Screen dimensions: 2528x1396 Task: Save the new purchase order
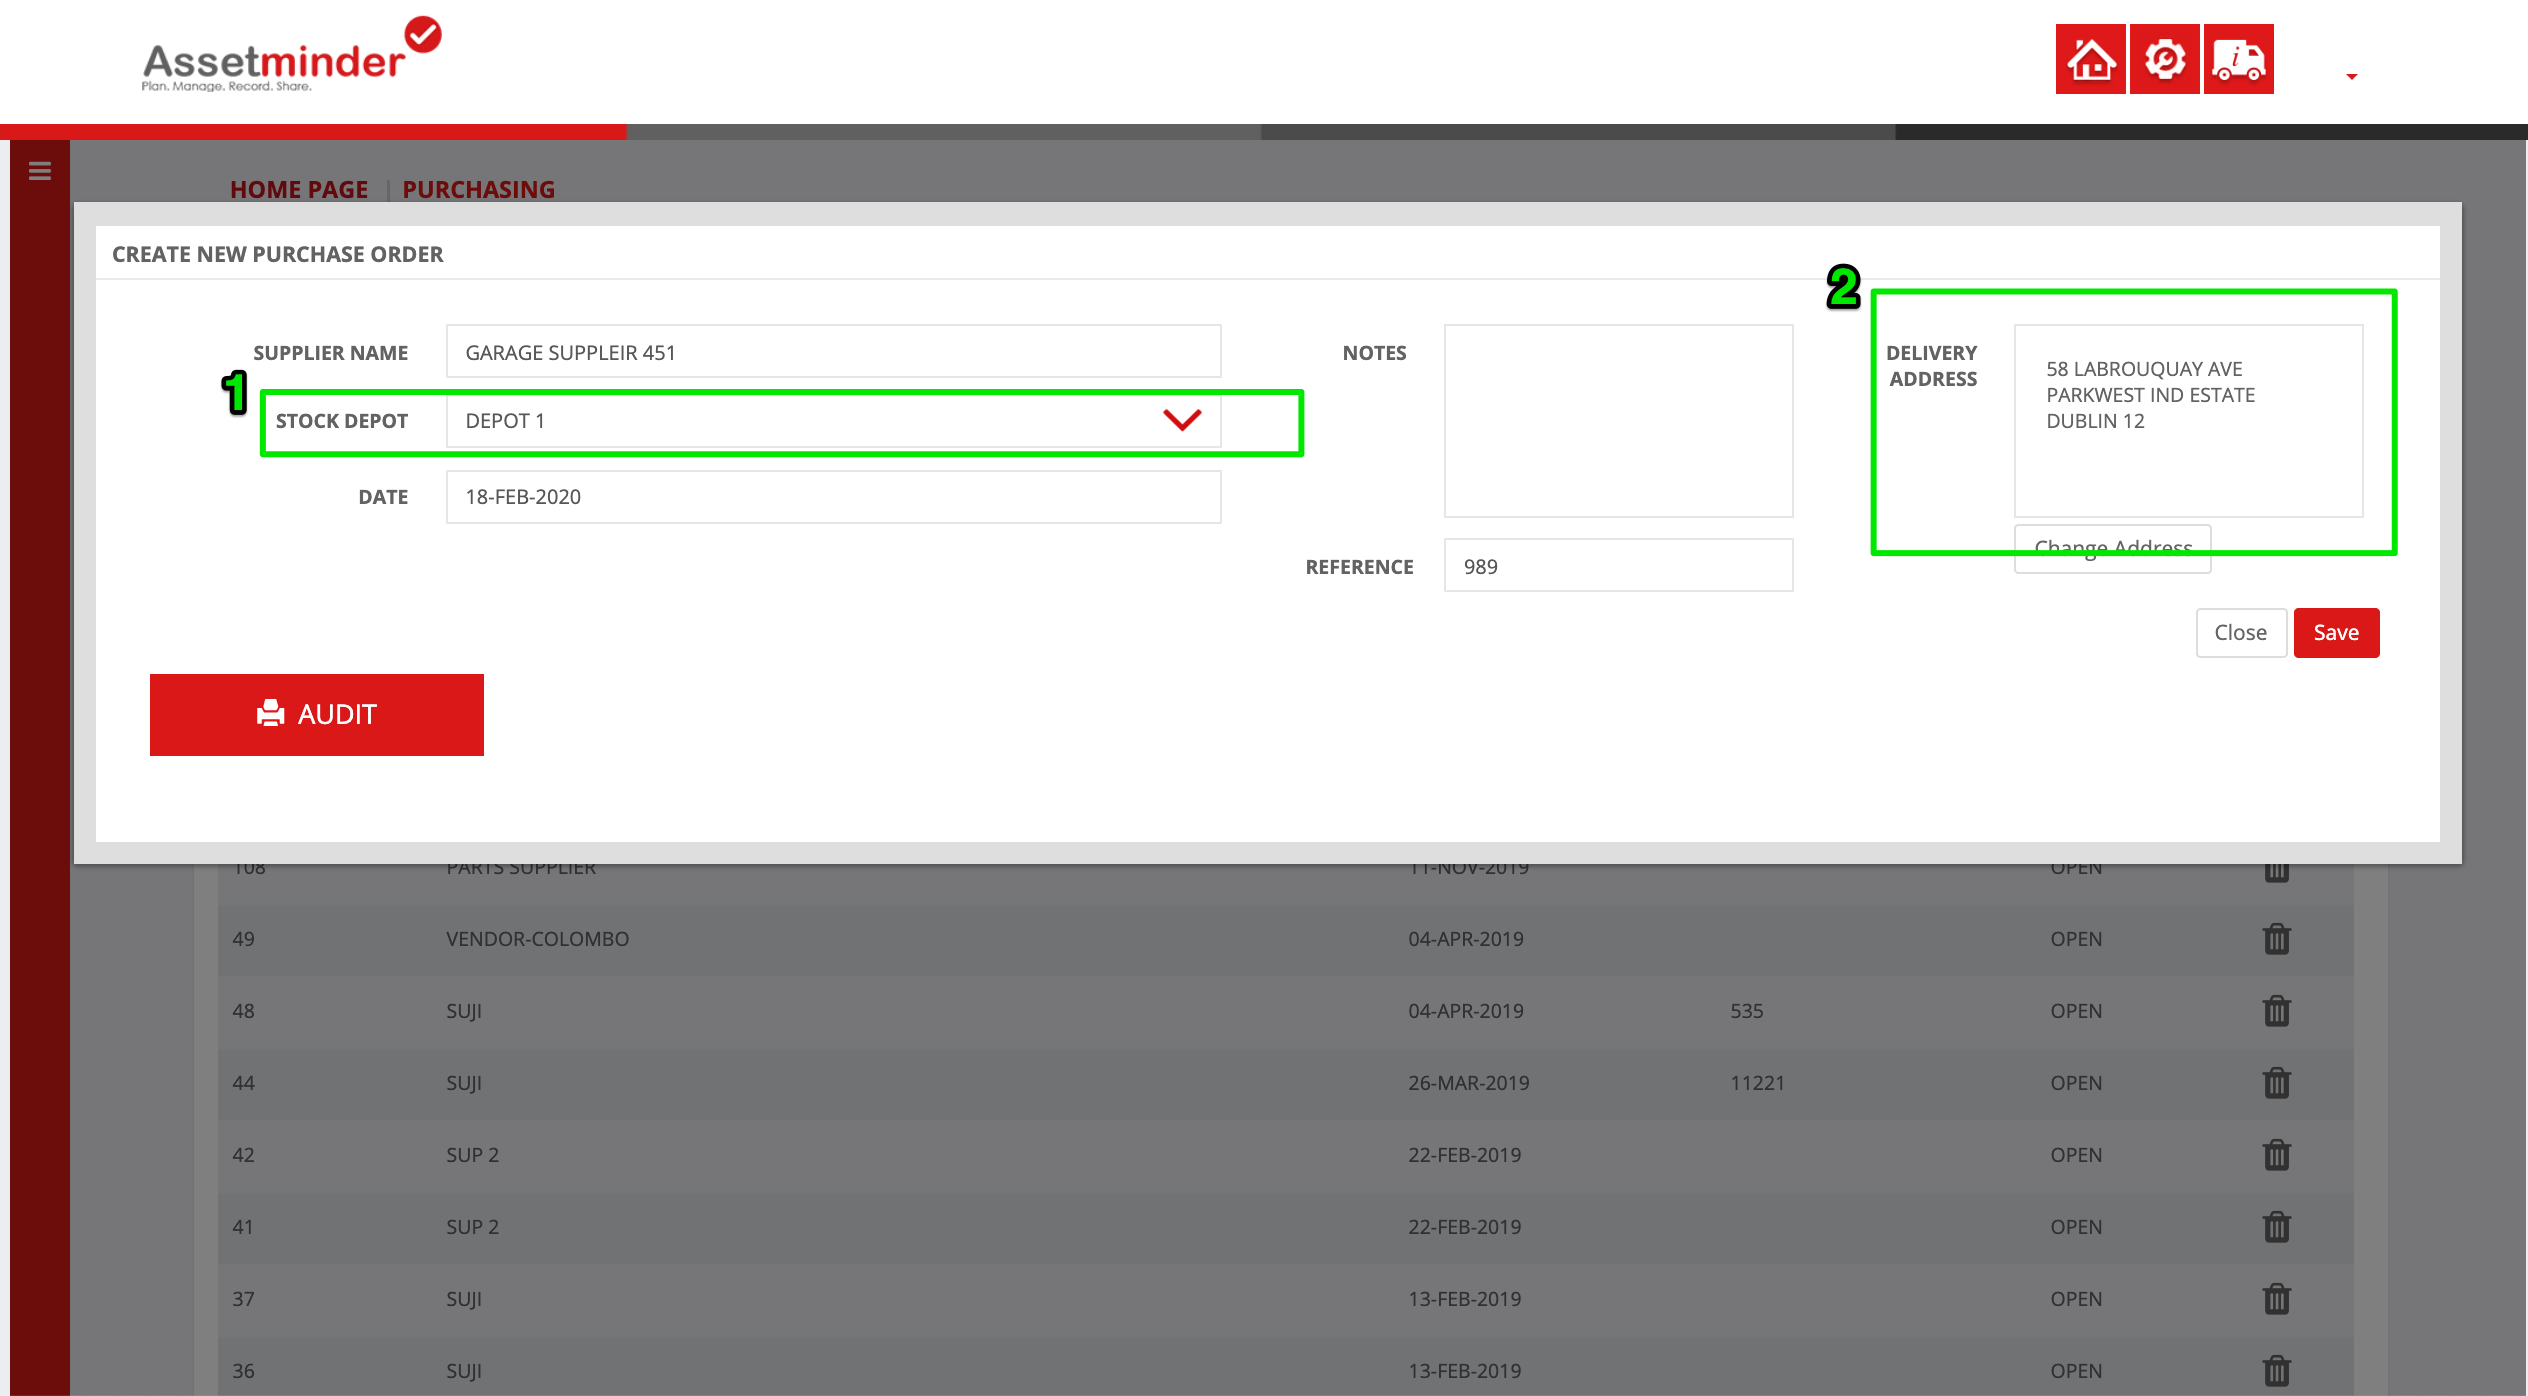[x=2336, y=632]
